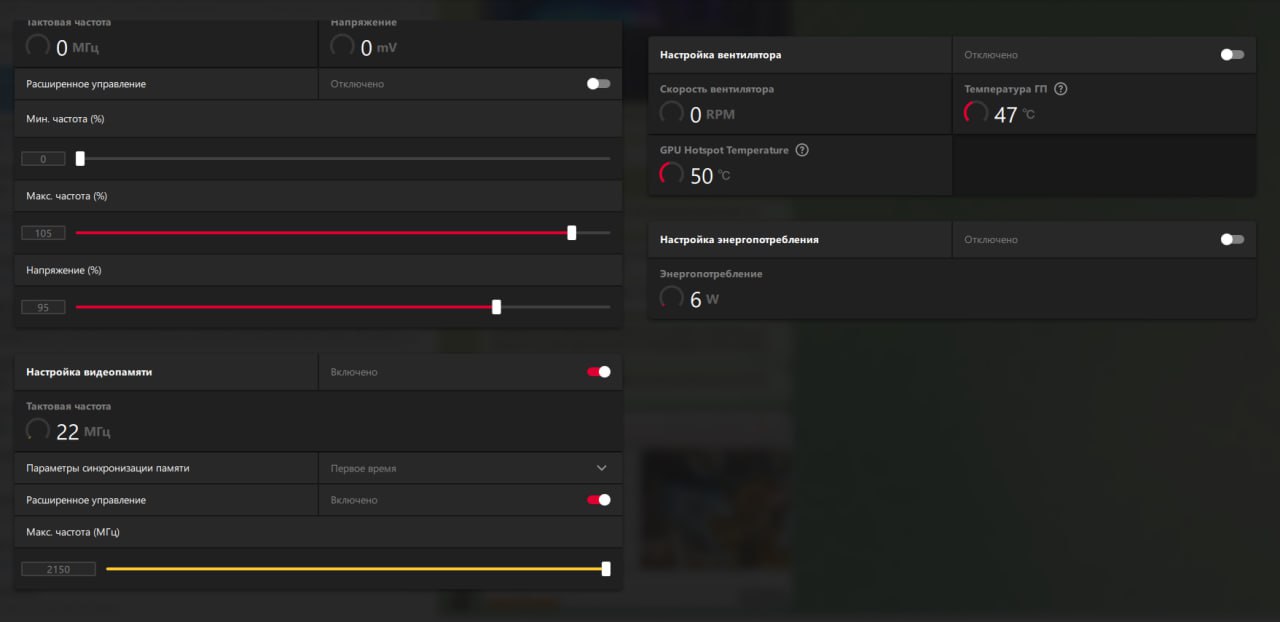Click the GPU Hotspot Temperature label
1280x622 pixels.
[724, 150]
